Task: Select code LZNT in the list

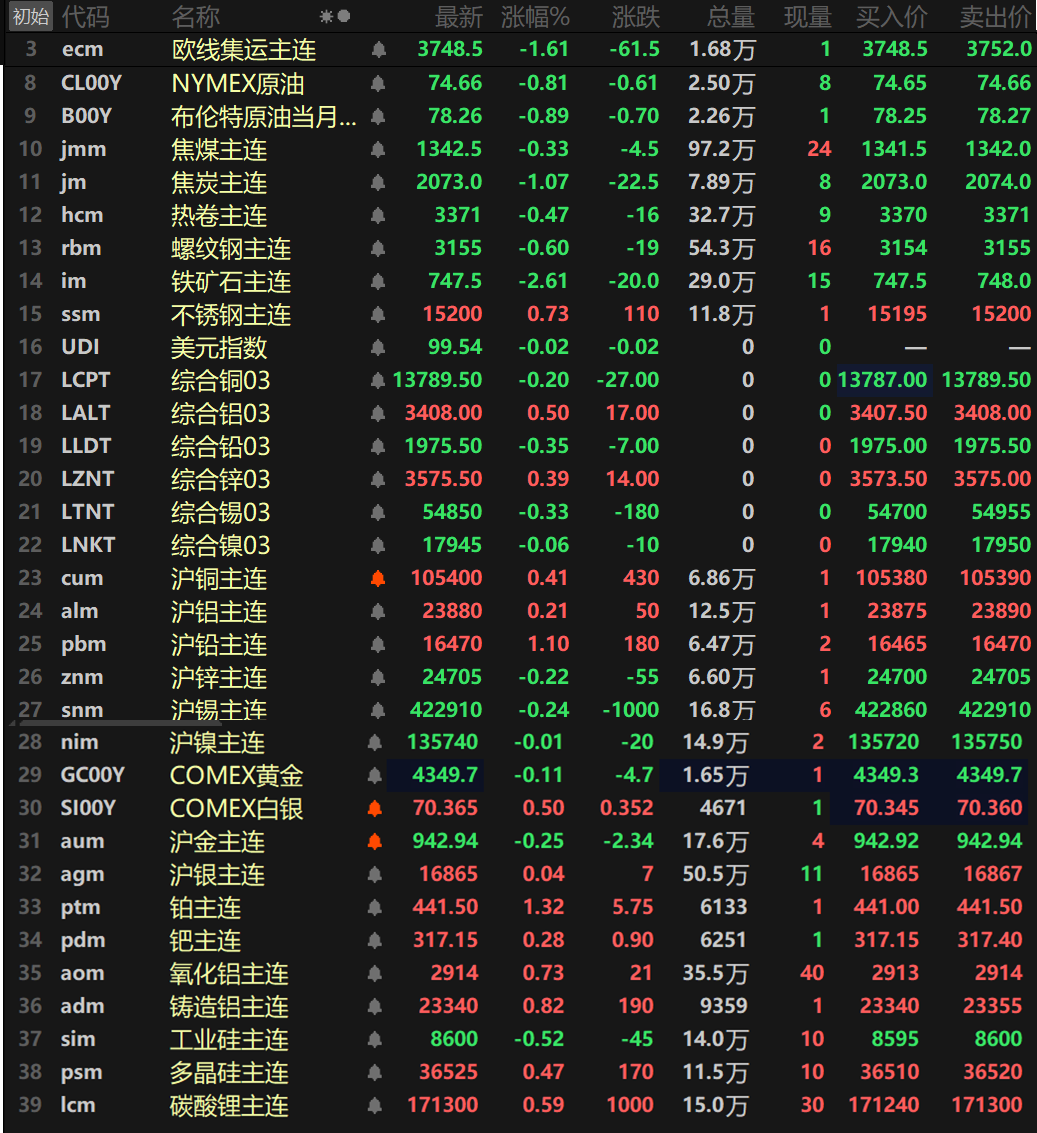Action: pyautogui.click(x=87, y=478)
